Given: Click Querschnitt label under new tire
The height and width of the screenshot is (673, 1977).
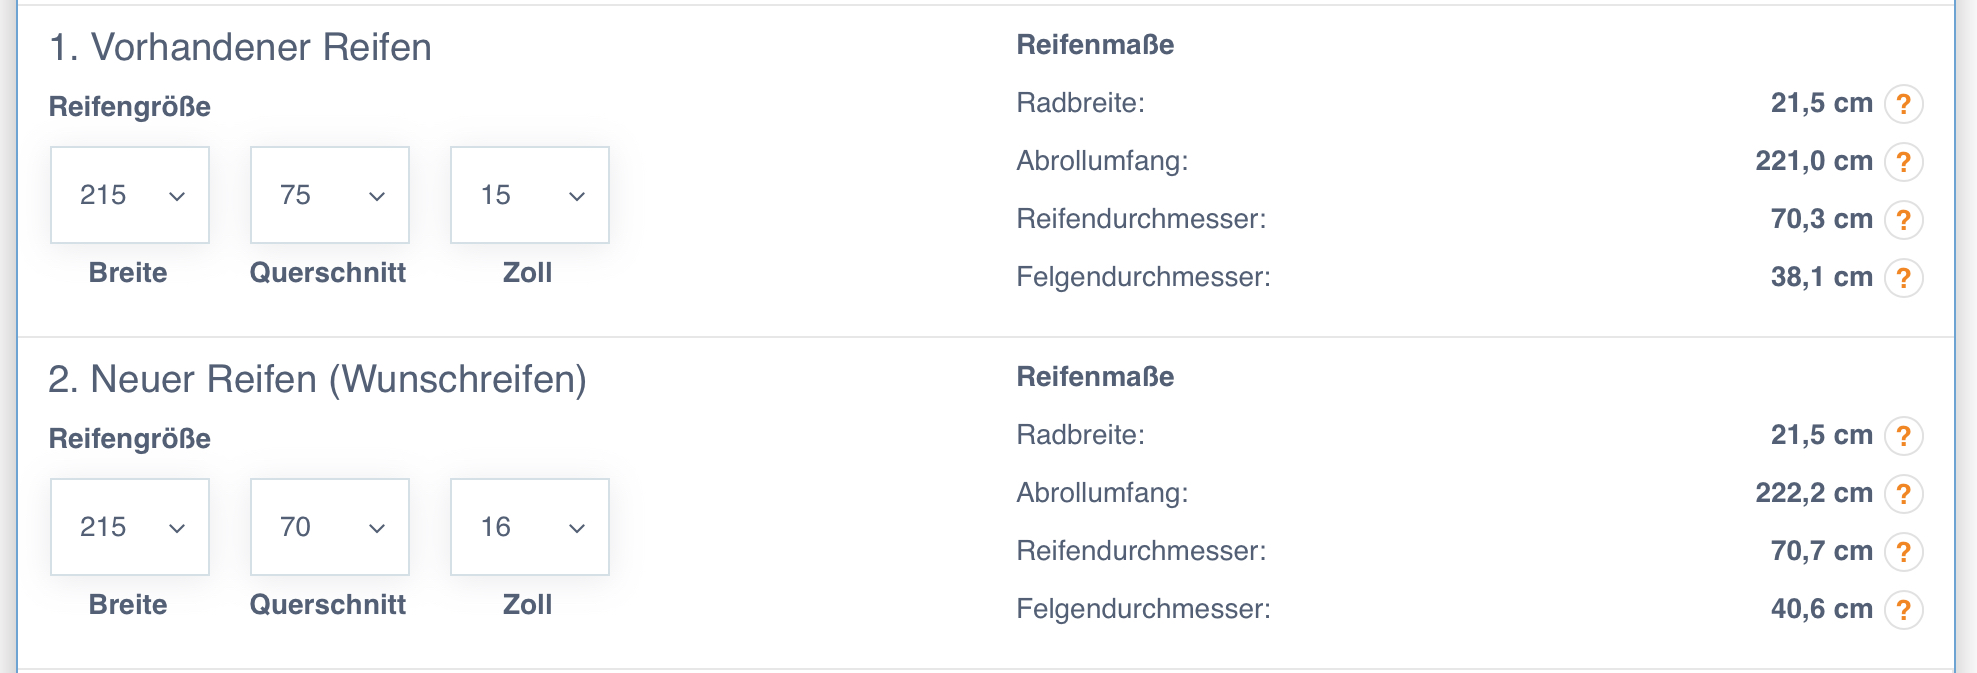Looking at the screenshot, I should coord(328,605).
